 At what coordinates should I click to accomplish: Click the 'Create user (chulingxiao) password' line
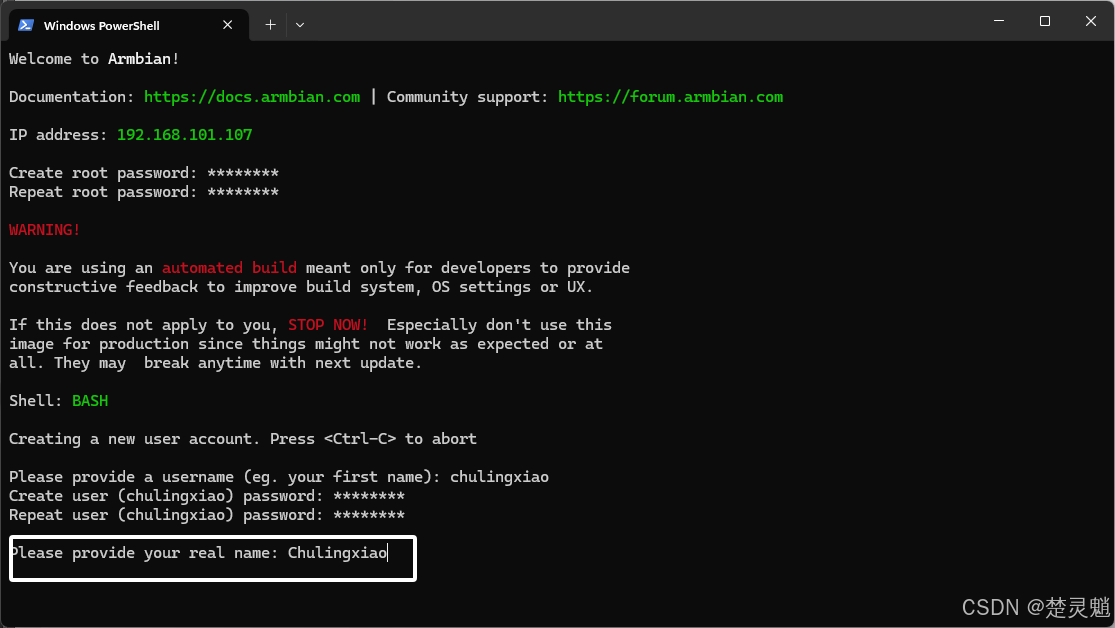click(207, 496)
